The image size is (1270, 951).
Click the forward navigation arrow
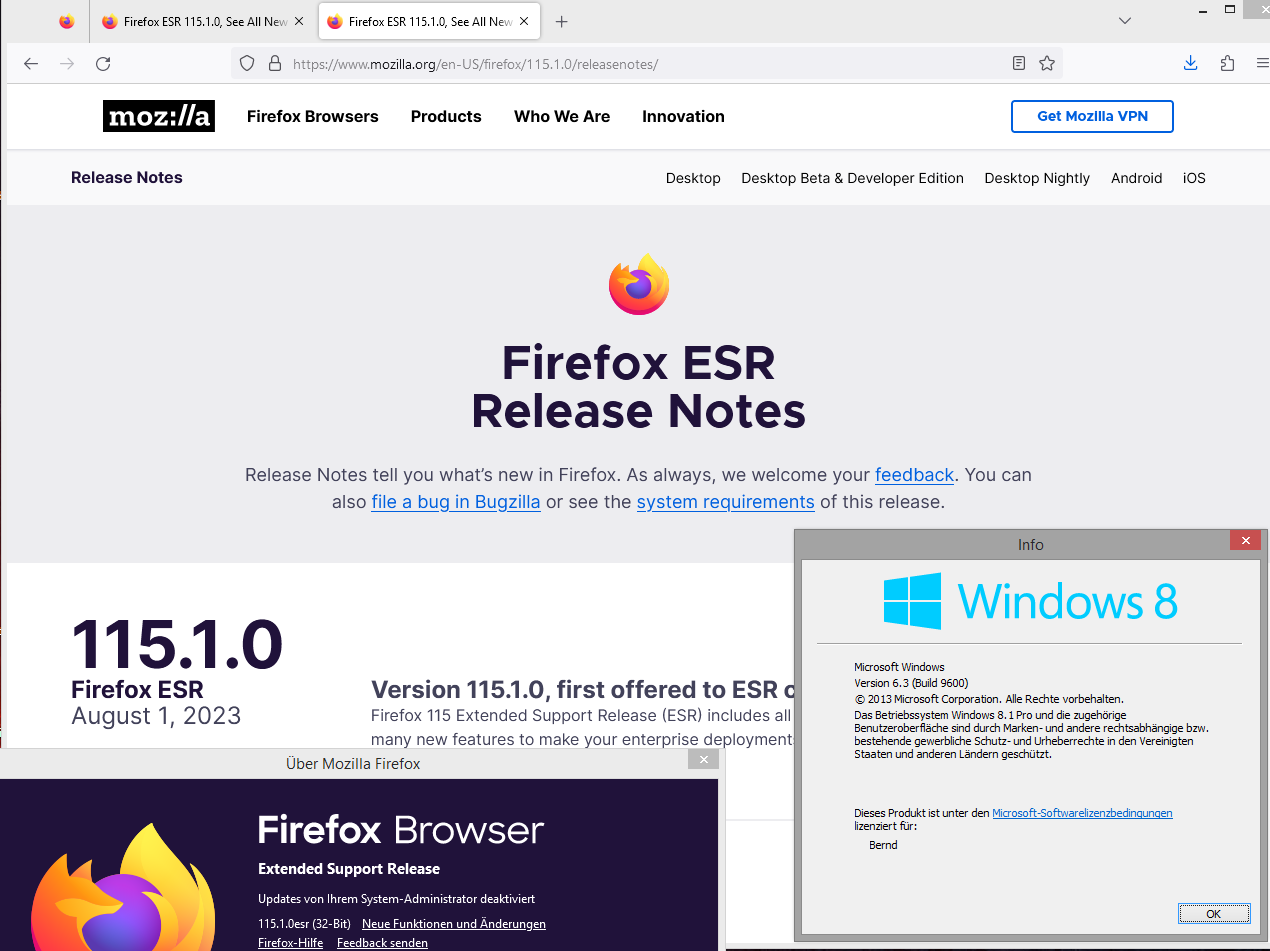point(67,64)
